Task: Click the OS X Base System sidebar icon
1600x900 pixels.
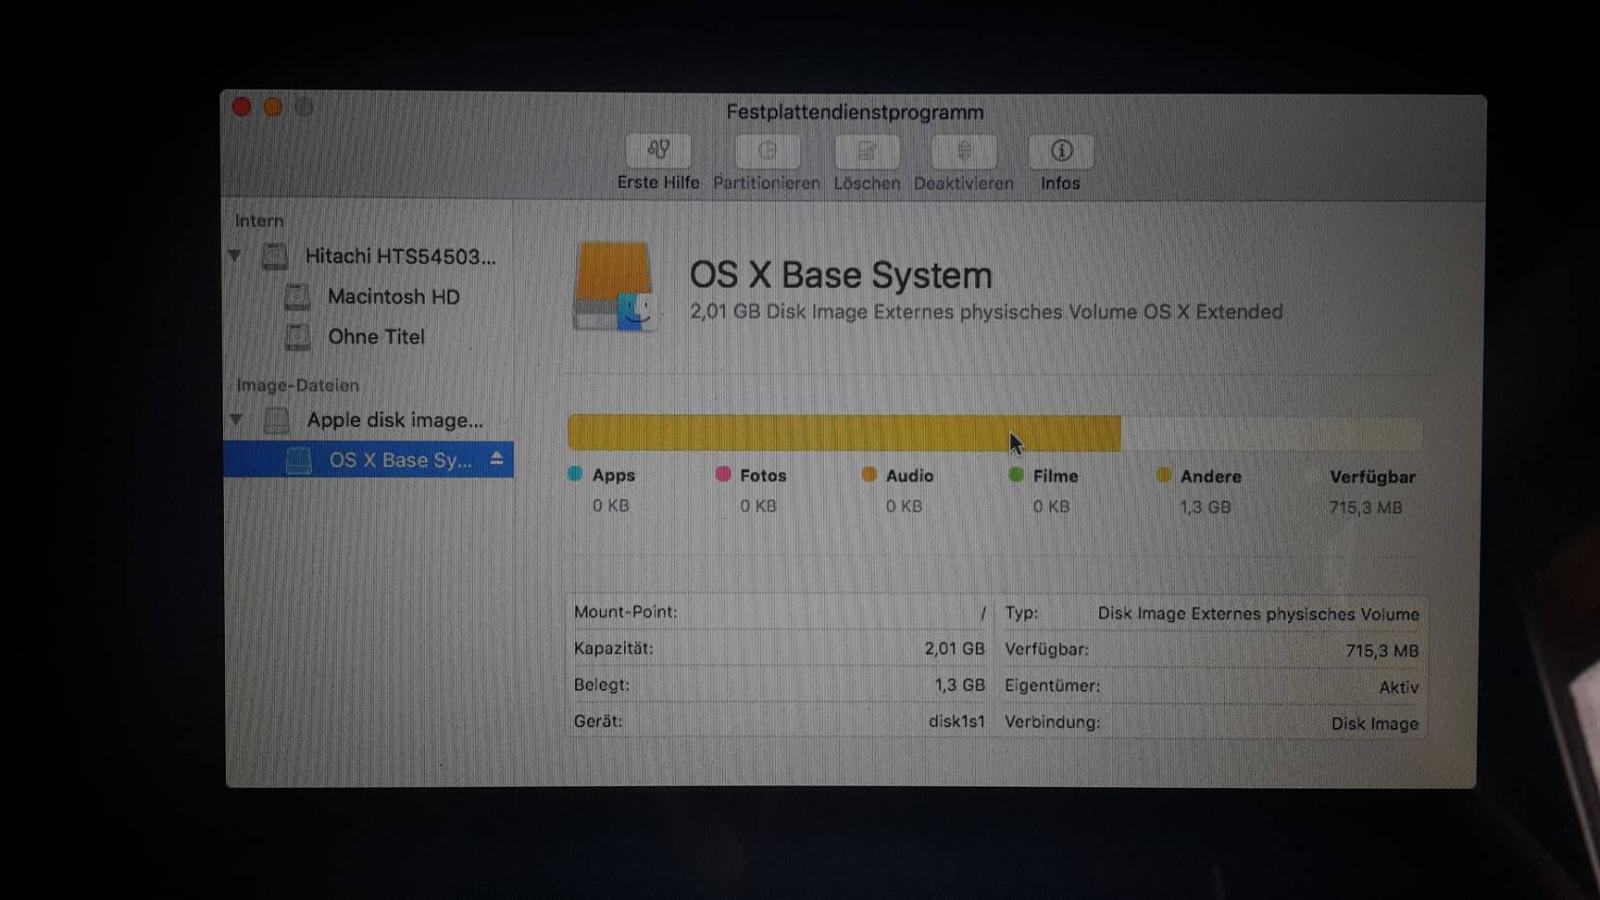Action: (298, 460)
